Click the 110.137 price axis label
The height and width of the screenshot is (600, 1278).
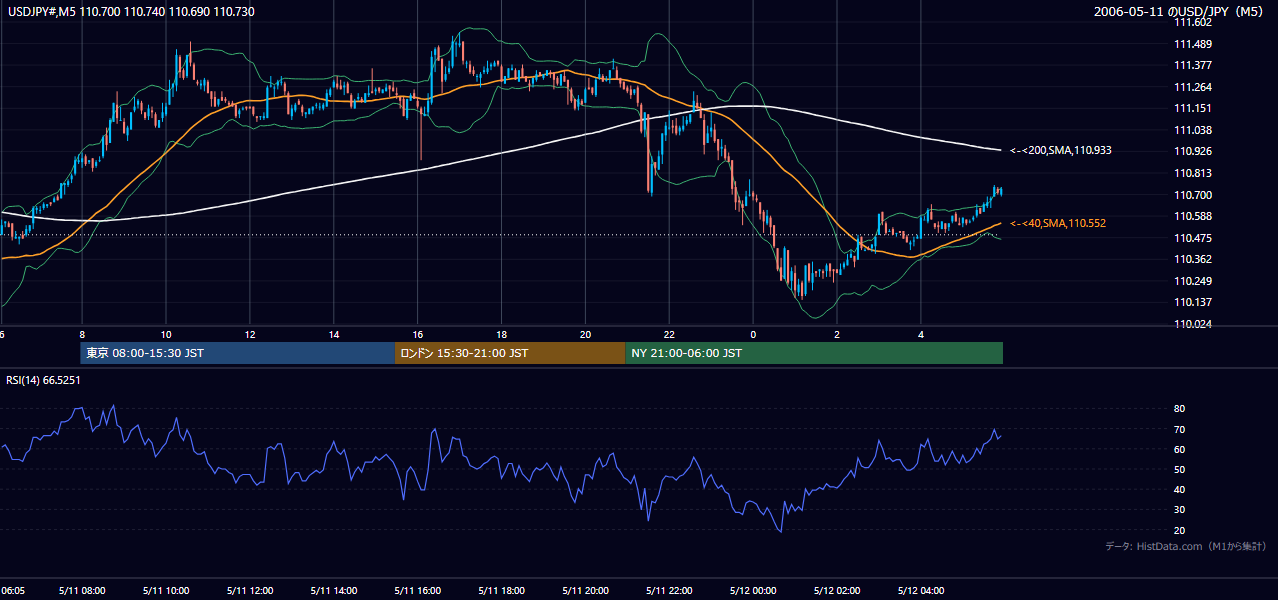coord(1192,302)
